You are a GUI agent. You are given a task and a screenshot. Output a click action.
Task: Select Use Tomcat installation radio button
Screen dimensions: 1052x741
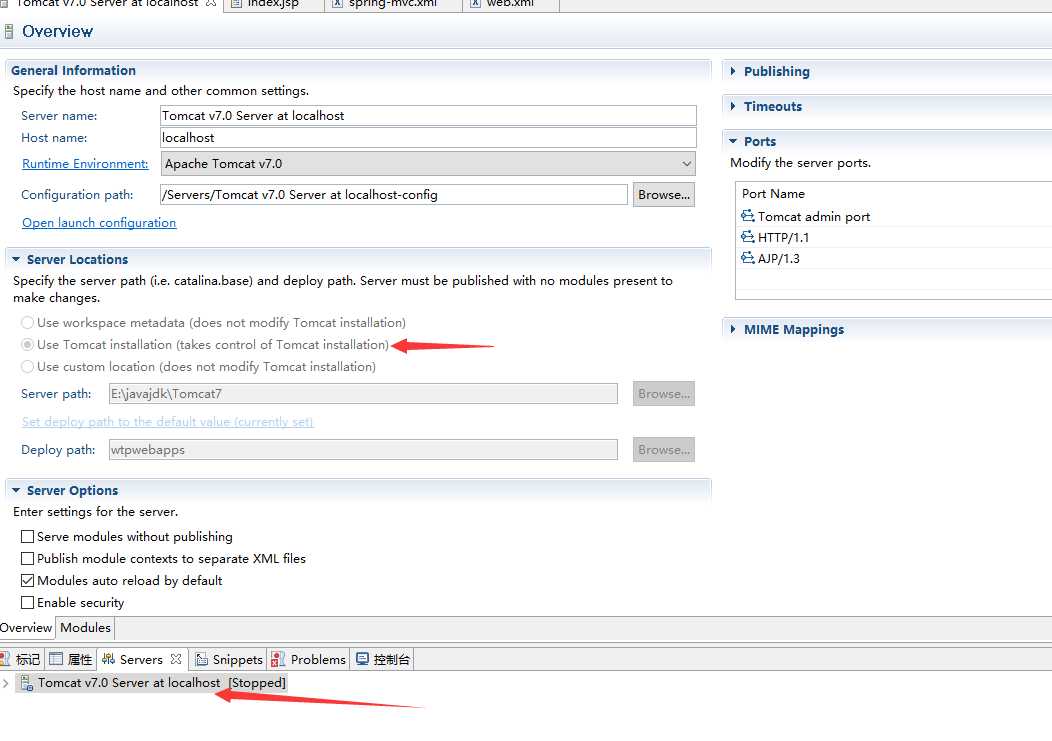pos(28,344)
